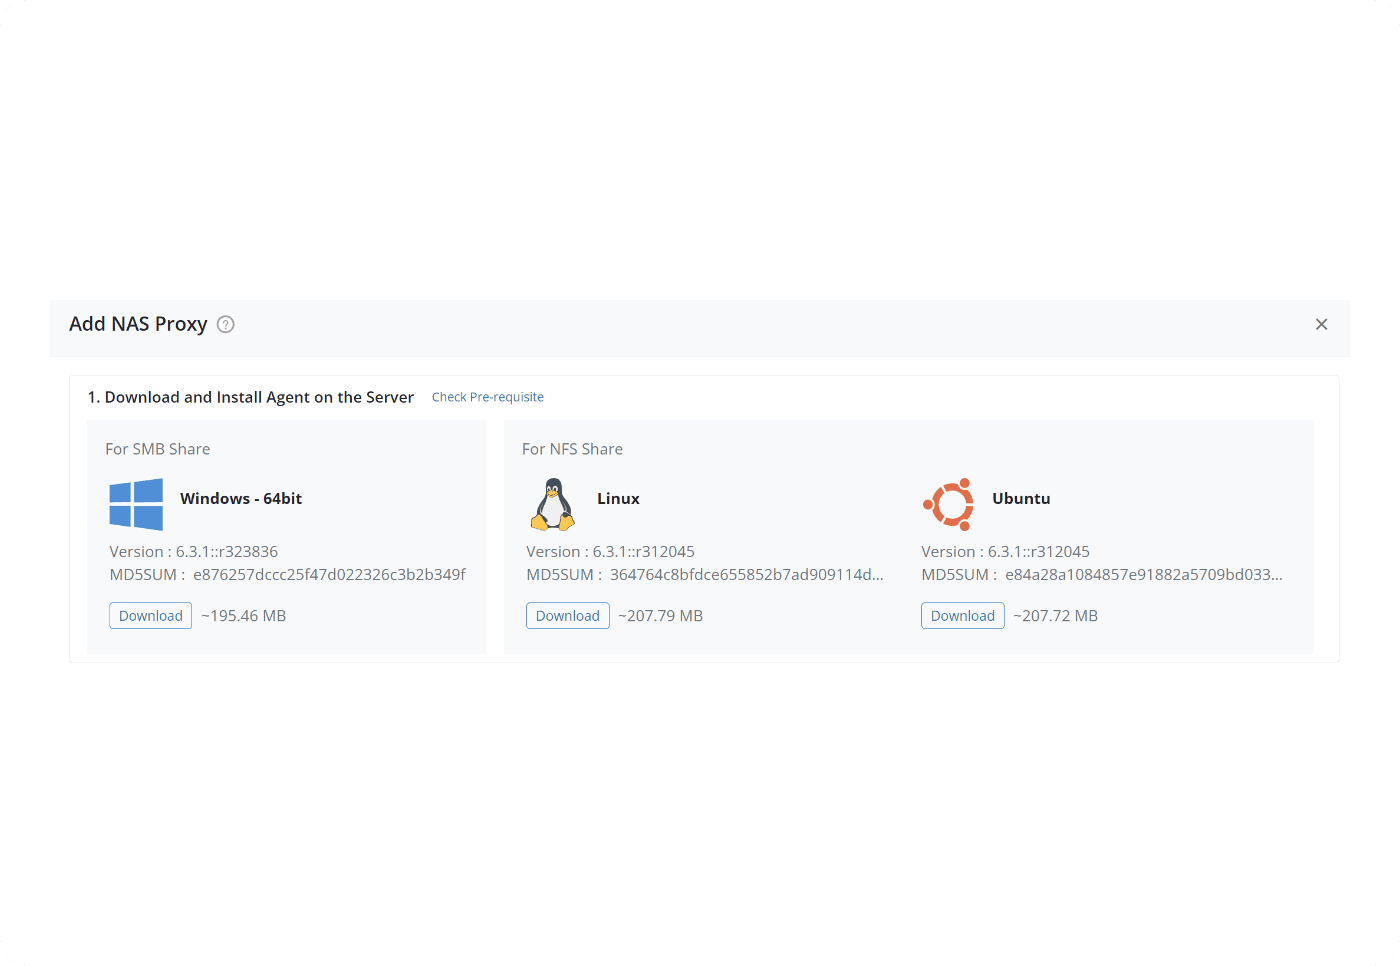Download the Windows 64bit agent
Image resolution: width=1400 pixels, height=966 pixels.
pyautogui.click(x=151, y=616)
